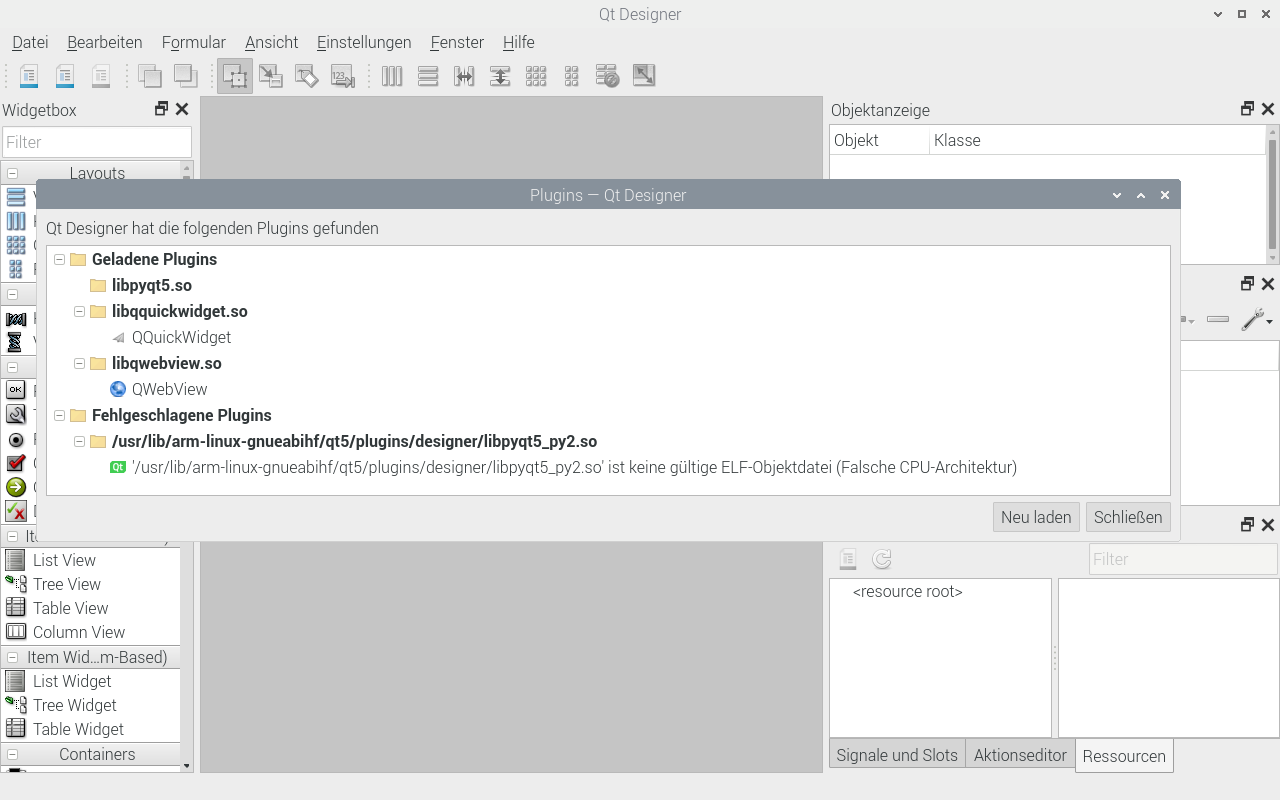Image resolution: width=1280 pixels, height=800 pixels.
Task: Open the wrench configure dropdown in Property Editor
Action: click(1256, 320)
